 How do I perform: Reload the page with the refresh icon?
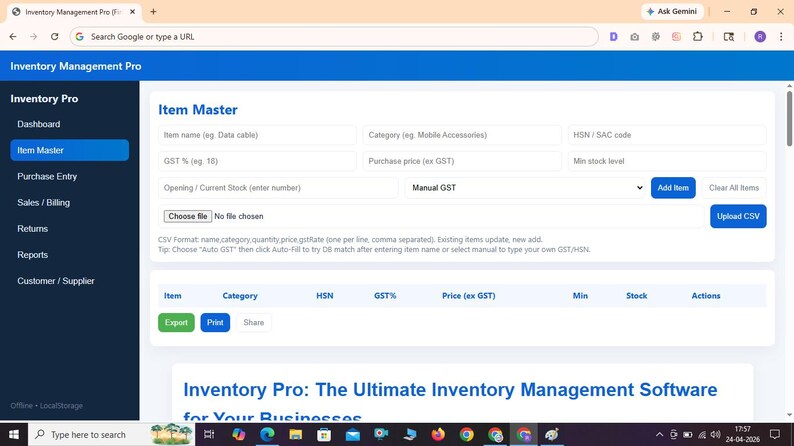55,36
